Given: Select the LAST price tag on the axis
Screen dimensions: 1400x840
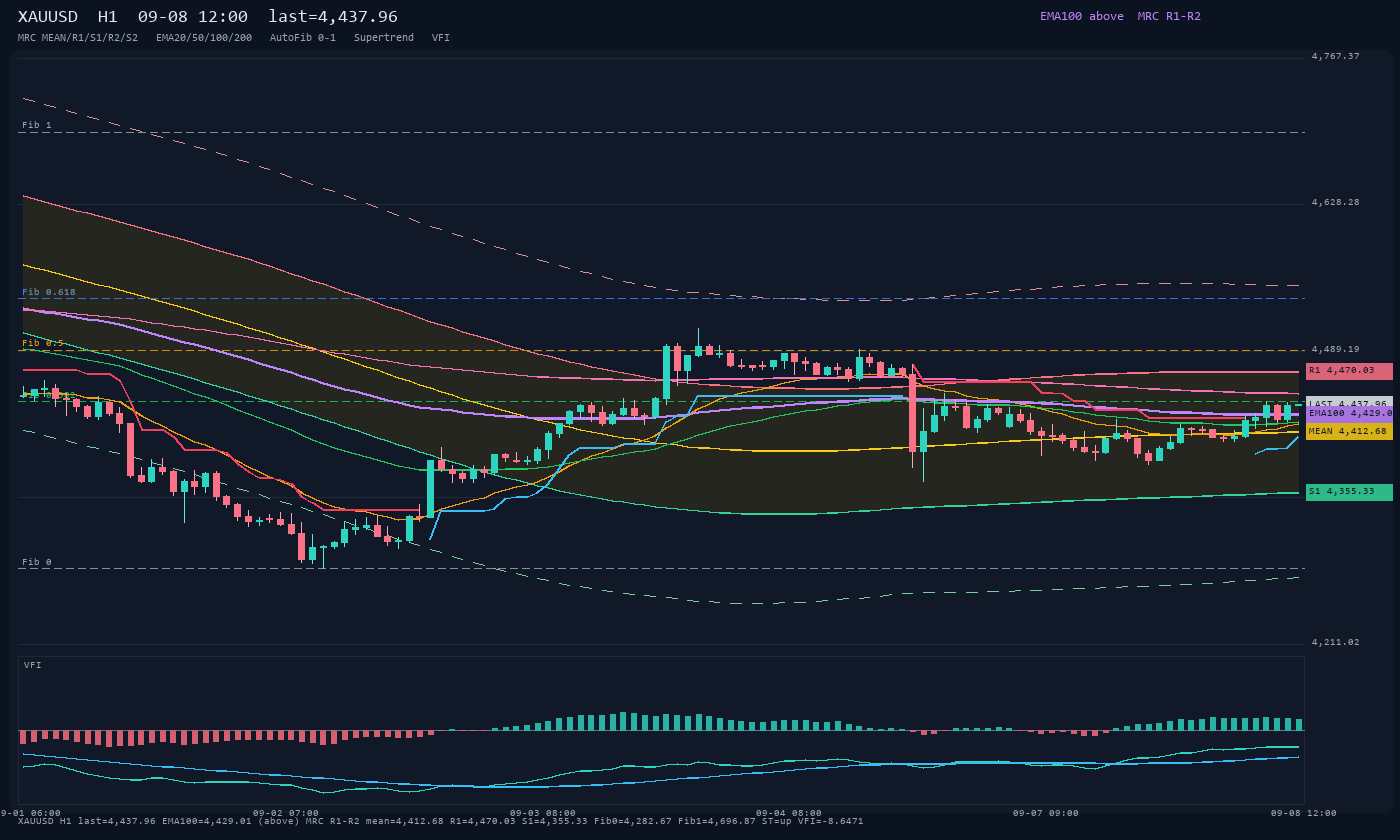Looking at the screenshot, I should [x=1349, y=403].
